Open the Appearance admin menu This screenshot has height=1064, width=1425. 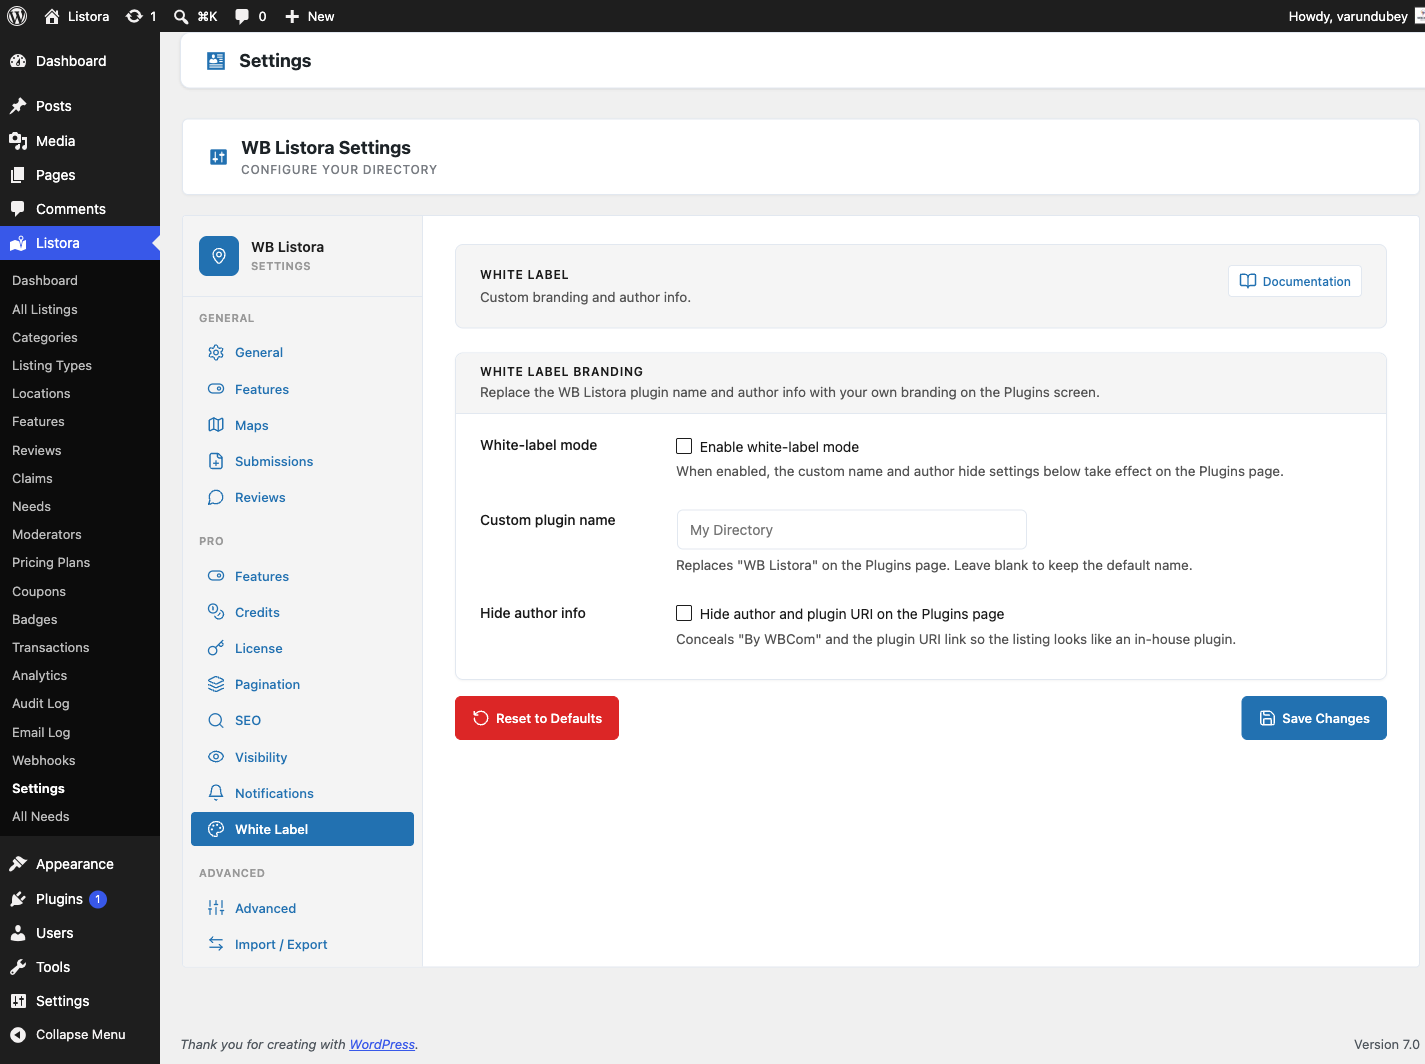[80, 864]
